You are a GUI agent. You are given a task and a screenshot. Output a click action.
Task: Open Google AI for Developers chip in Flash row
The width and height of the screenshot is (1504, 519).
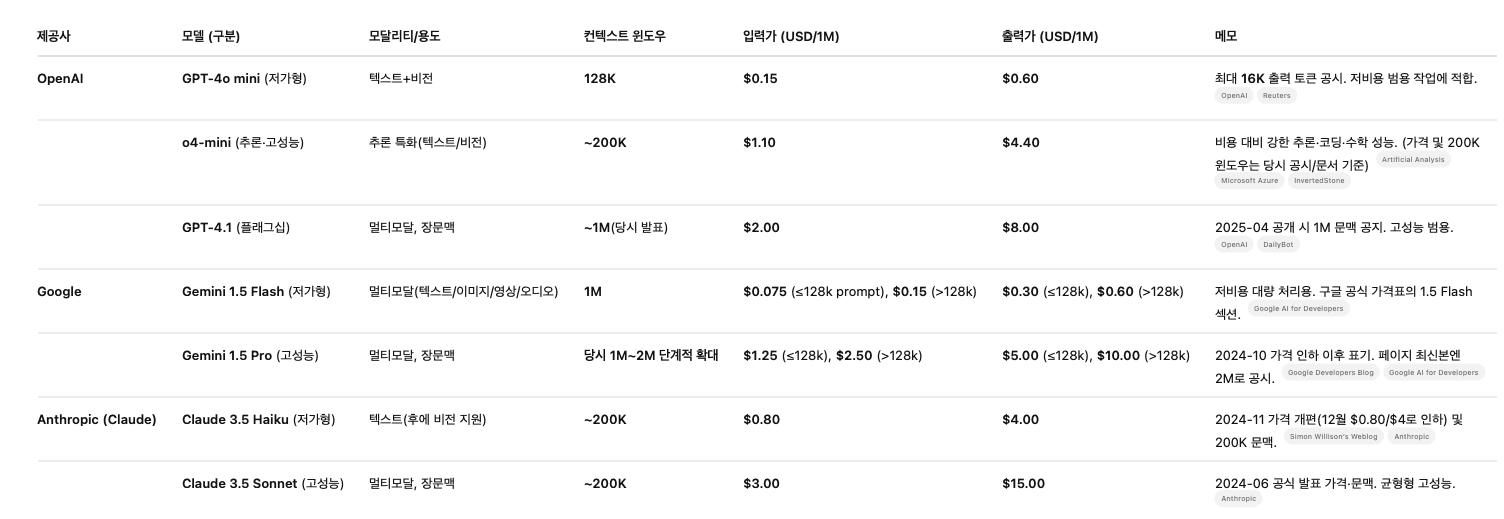point(1298,309)
